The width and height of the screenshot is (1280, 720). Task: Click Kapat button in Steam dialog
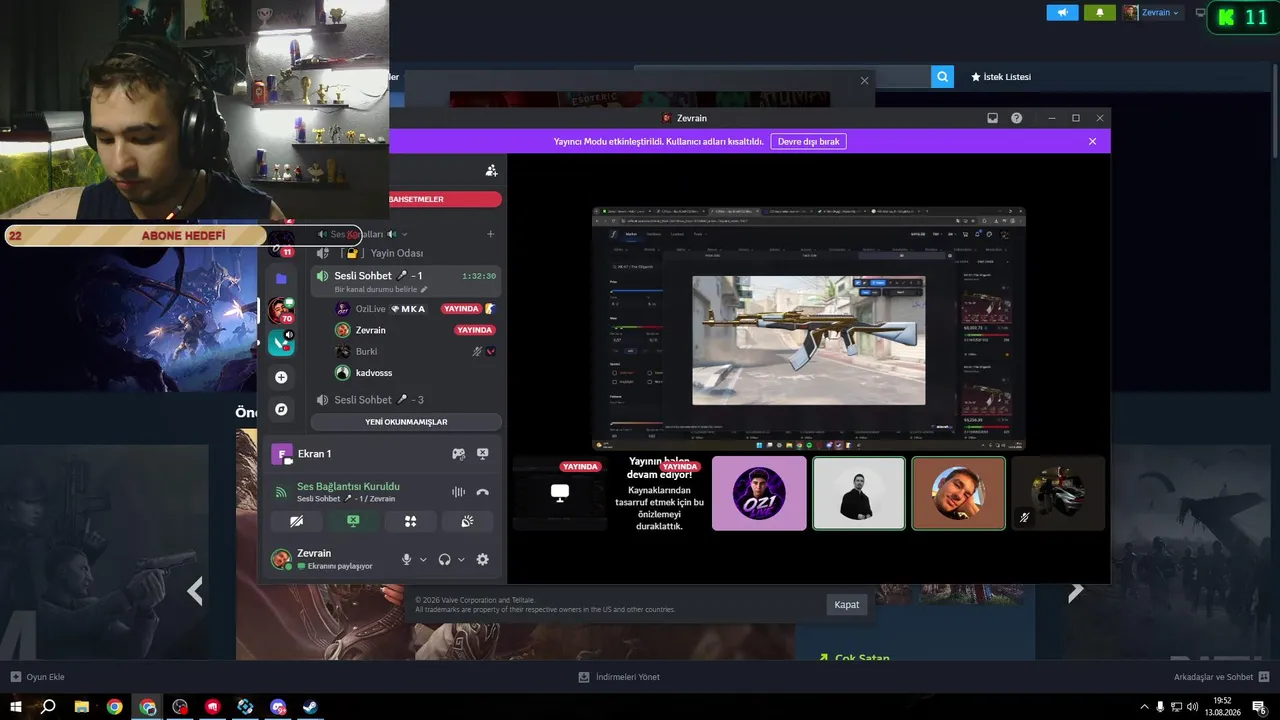click(x=847, y=605)
